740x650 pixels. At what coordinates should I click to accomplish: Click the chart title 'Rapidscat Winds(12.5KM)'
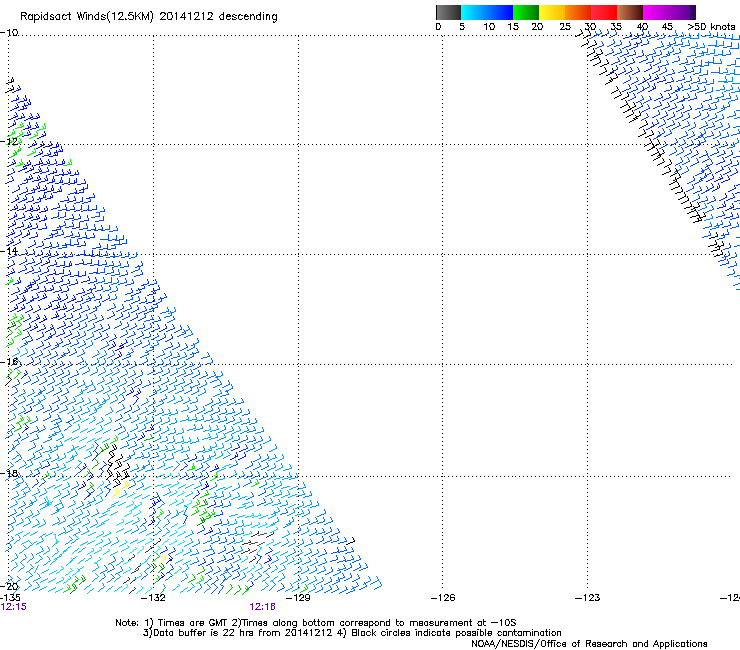click(x=87, y=17)
